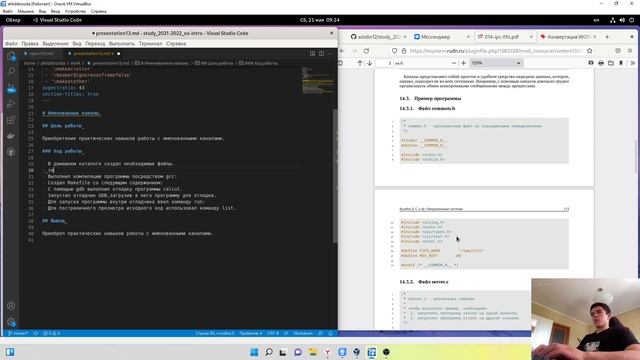Open the Вид menu in VS Code
The width and height of the screenshot is (640, 360).
(77, 43)
